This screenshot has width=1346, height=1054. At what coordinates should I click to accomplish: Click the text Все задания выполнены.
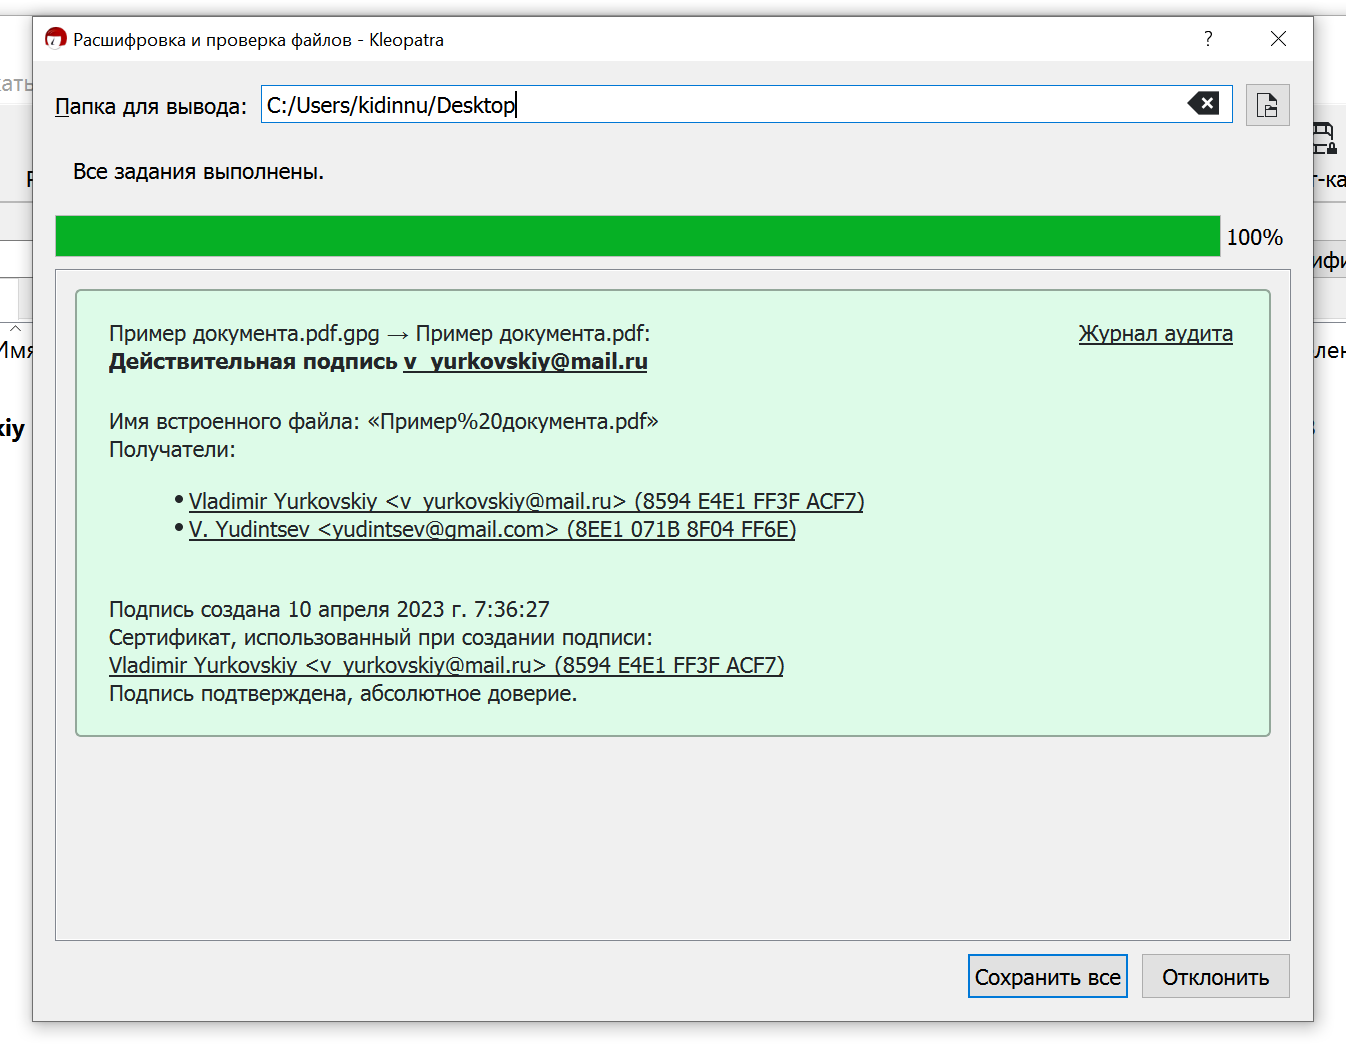point(198,172)
